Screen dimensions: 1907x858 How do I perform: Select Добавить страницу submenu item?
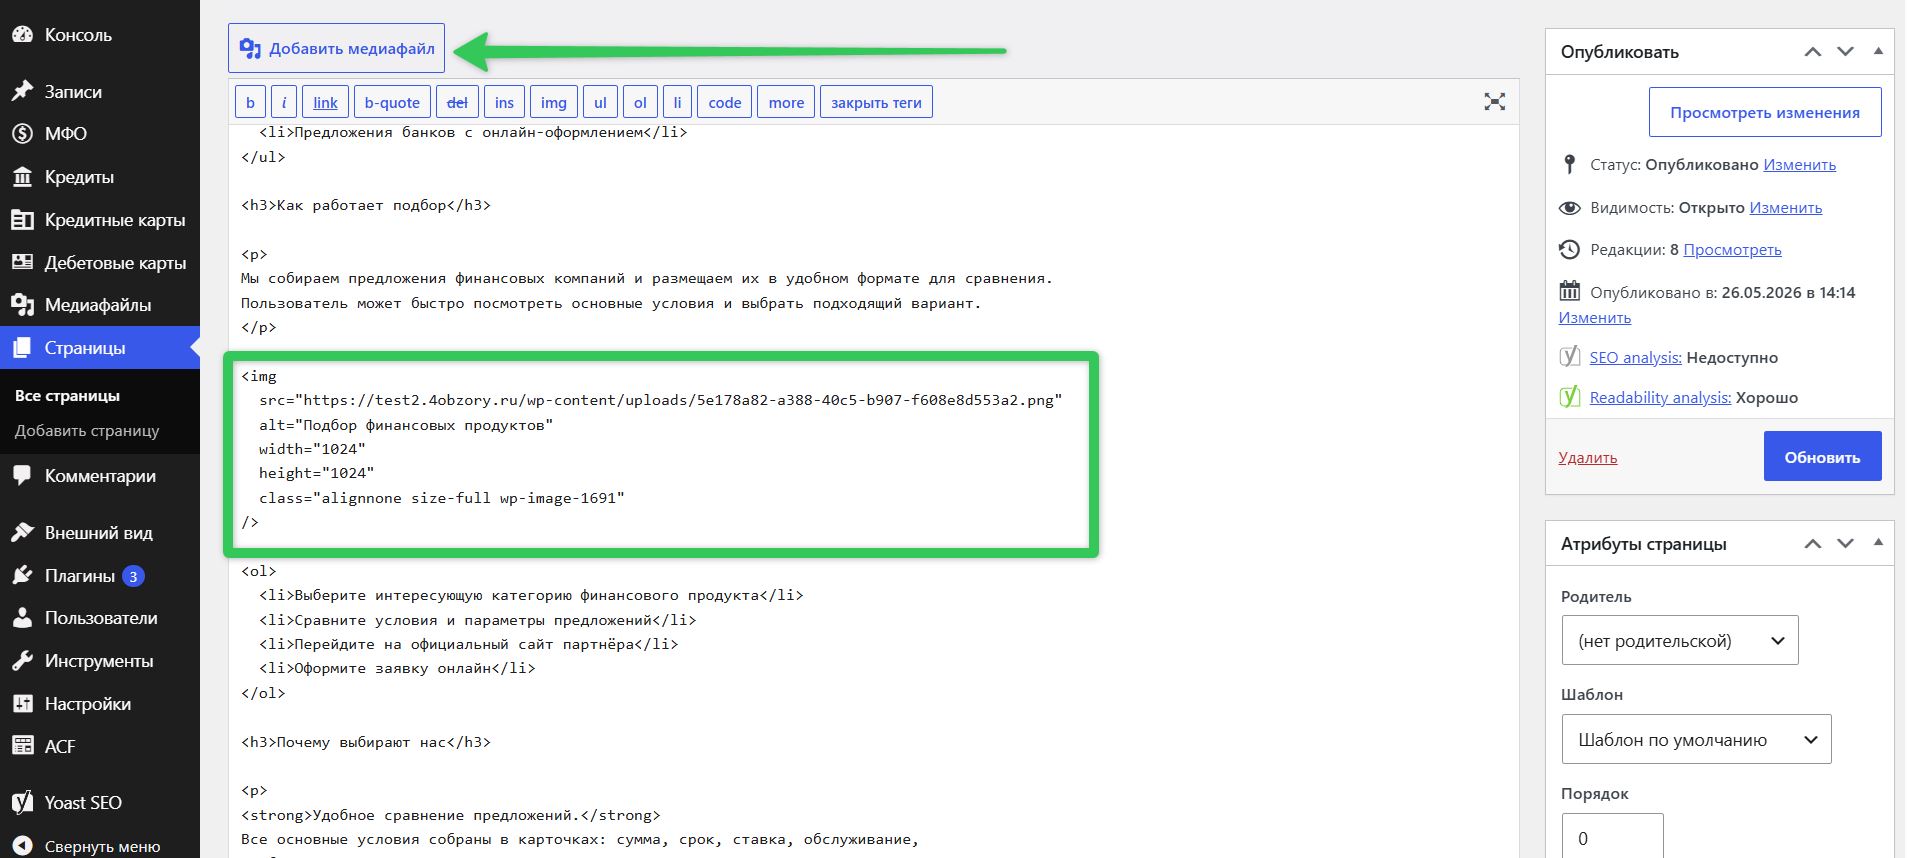click(87, 431)
